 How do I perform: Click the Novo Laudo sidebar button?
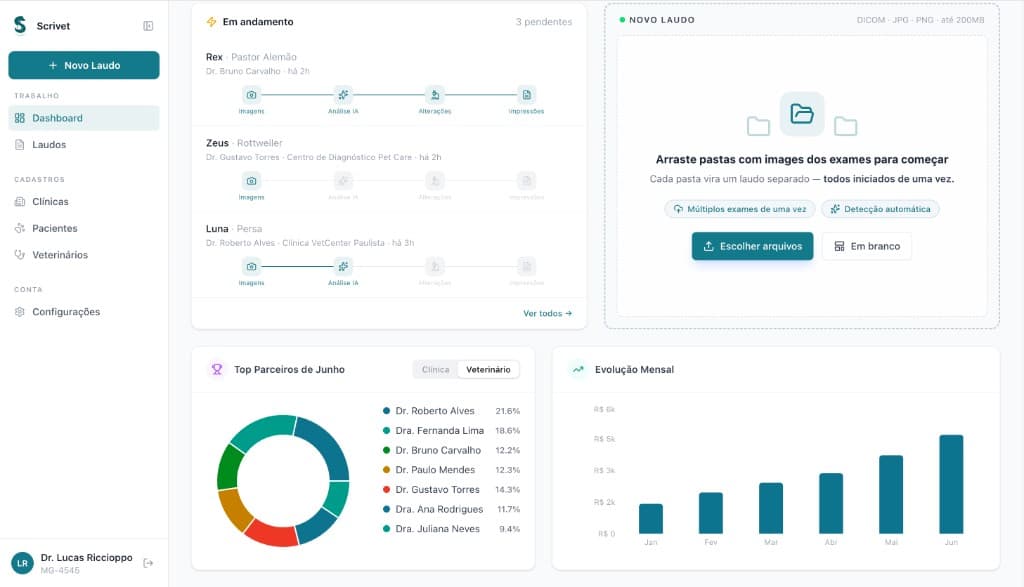[x=84, y=65]
